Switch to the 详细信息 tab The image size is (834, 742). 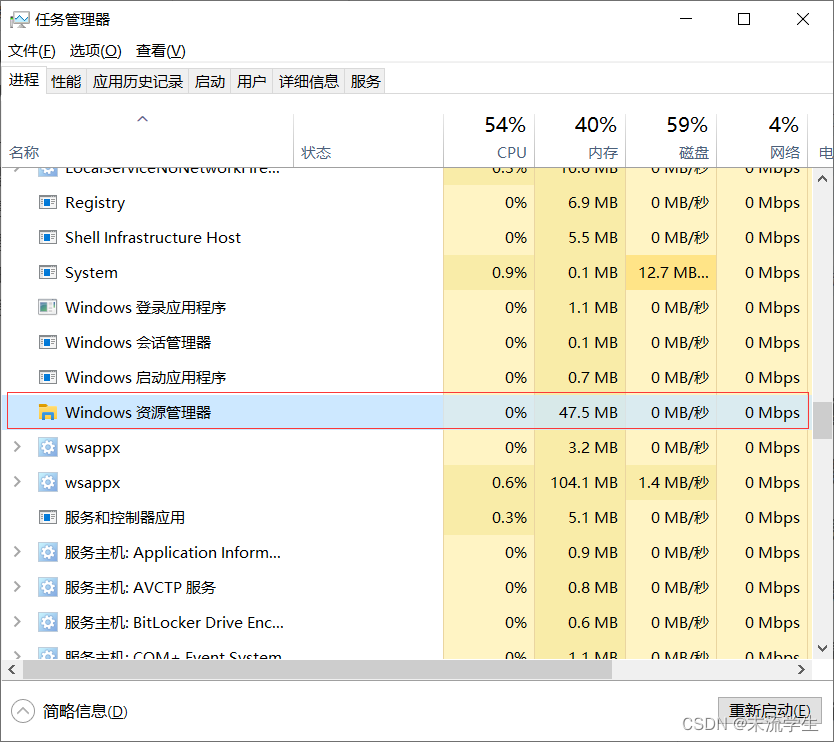(x=308, y=81)
